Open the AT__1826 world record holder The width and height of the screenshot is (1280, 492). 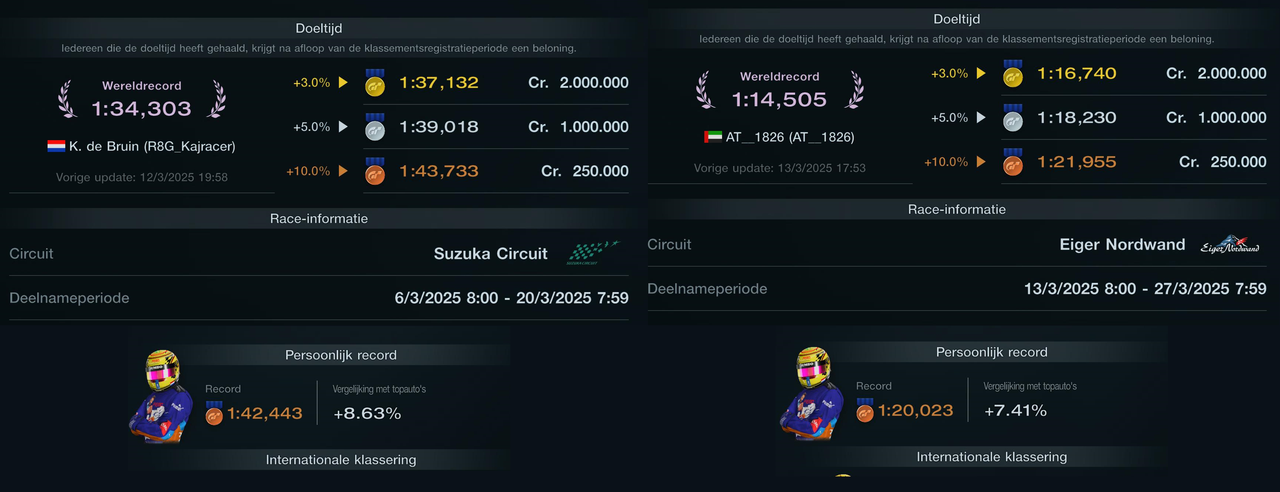[x=790, y=137]
